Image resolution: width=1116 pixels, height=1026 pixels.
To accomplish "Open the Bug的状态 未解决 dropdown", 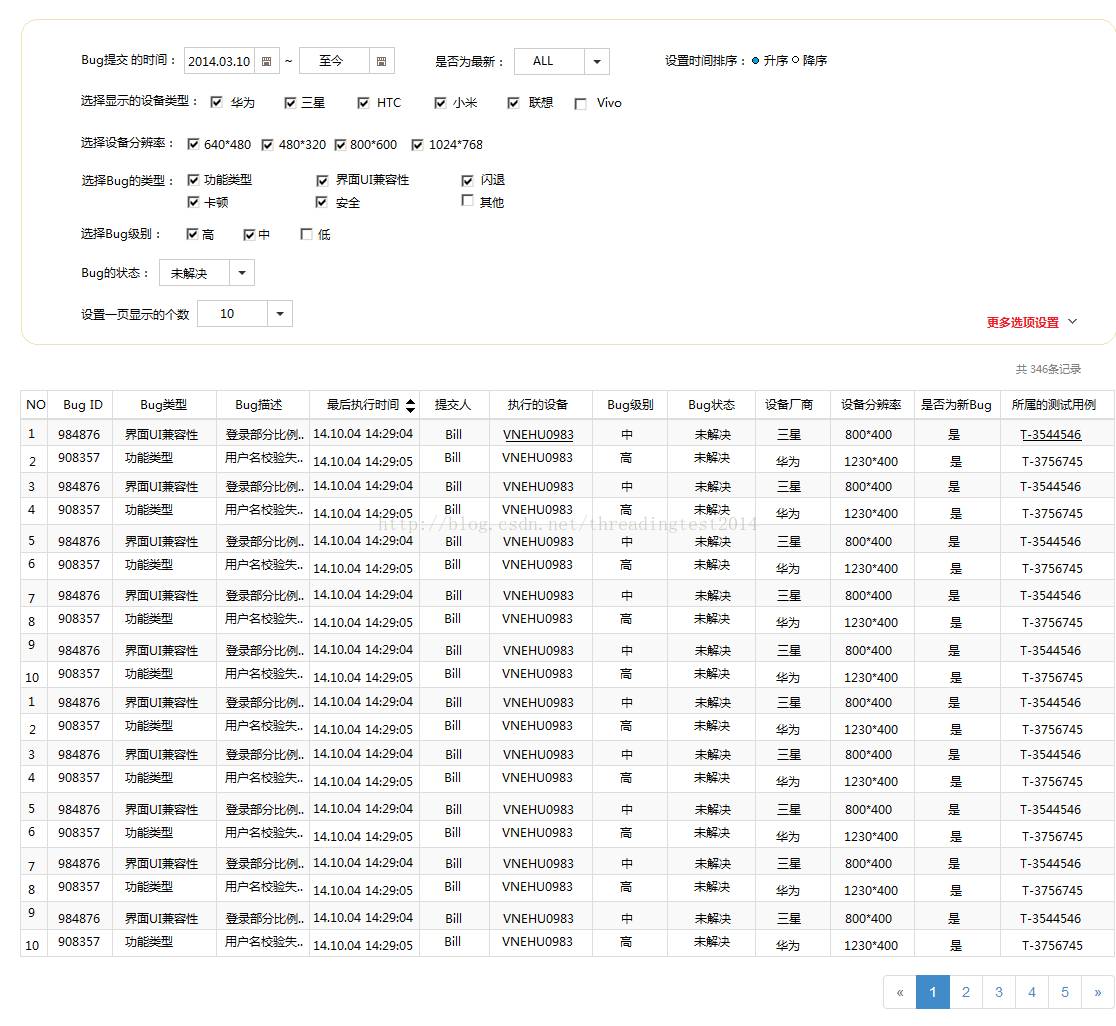I will click(x=206, y=273).
